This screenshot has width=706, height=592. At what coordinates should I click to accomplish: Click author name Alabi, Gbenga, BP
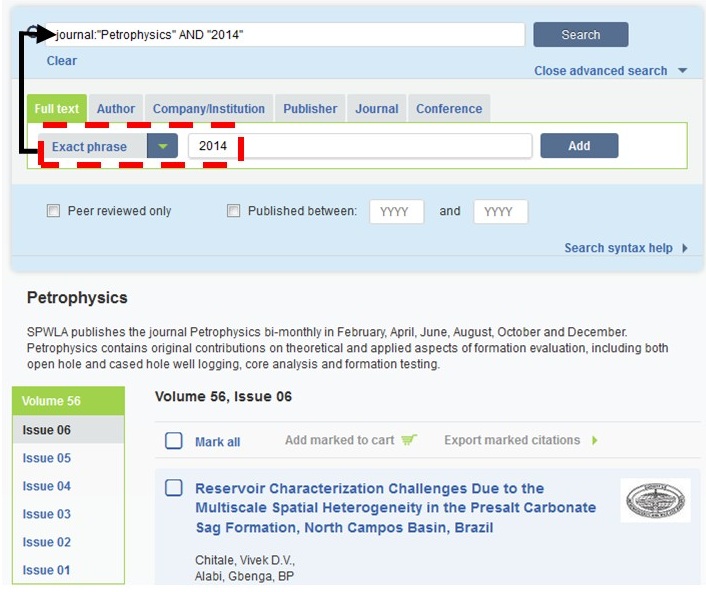(244, 576)
